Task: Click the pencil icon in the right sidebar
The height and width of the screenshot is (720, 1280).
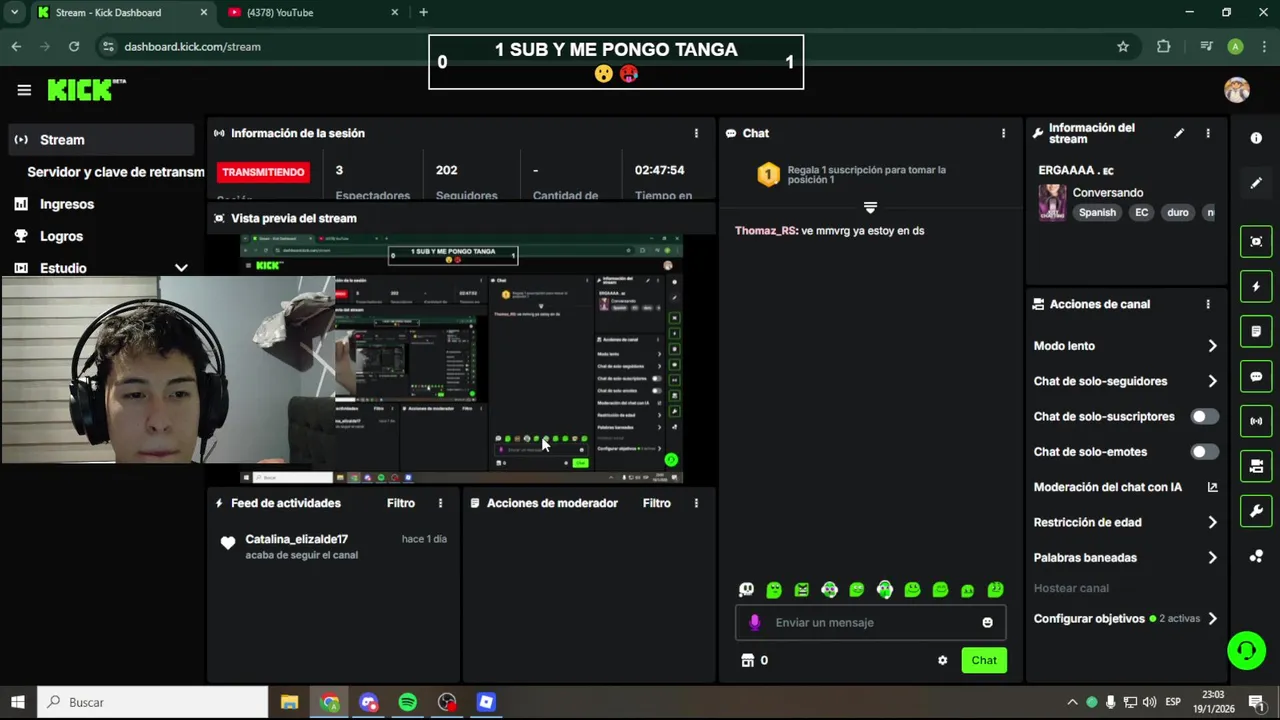Action: (1256, 183)
